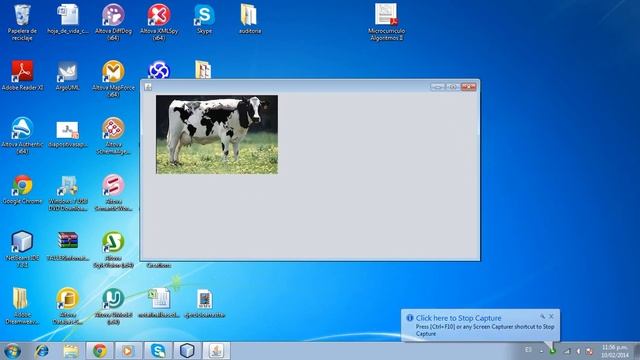This screenshot has height=360, width=640.
Task: Switch to the Java app on the taskbar
Action: [216, 351]
